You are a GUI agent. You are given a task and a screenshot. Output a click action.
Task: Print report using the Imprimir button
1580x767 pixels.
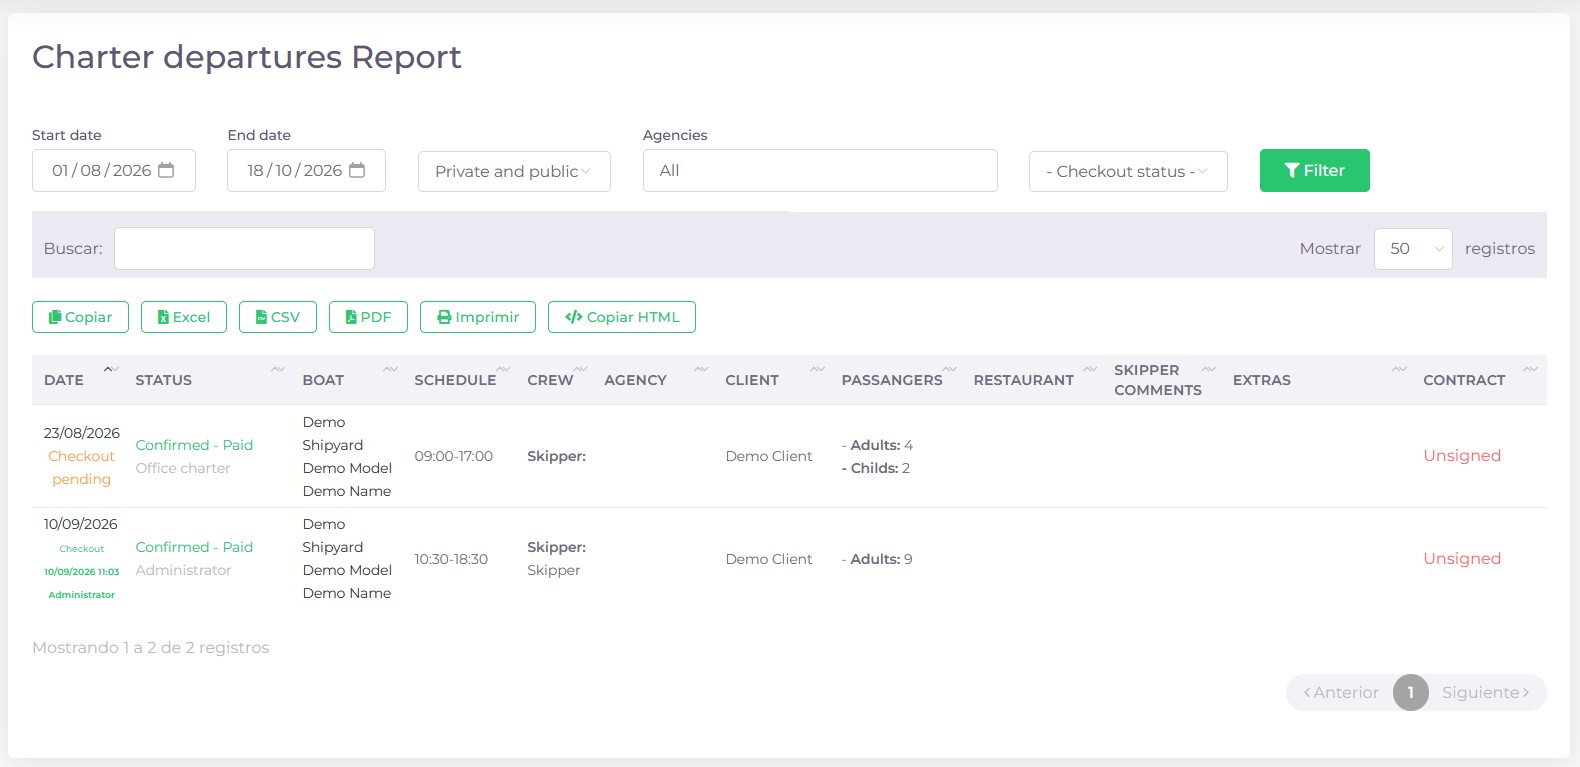coord(478,317)
